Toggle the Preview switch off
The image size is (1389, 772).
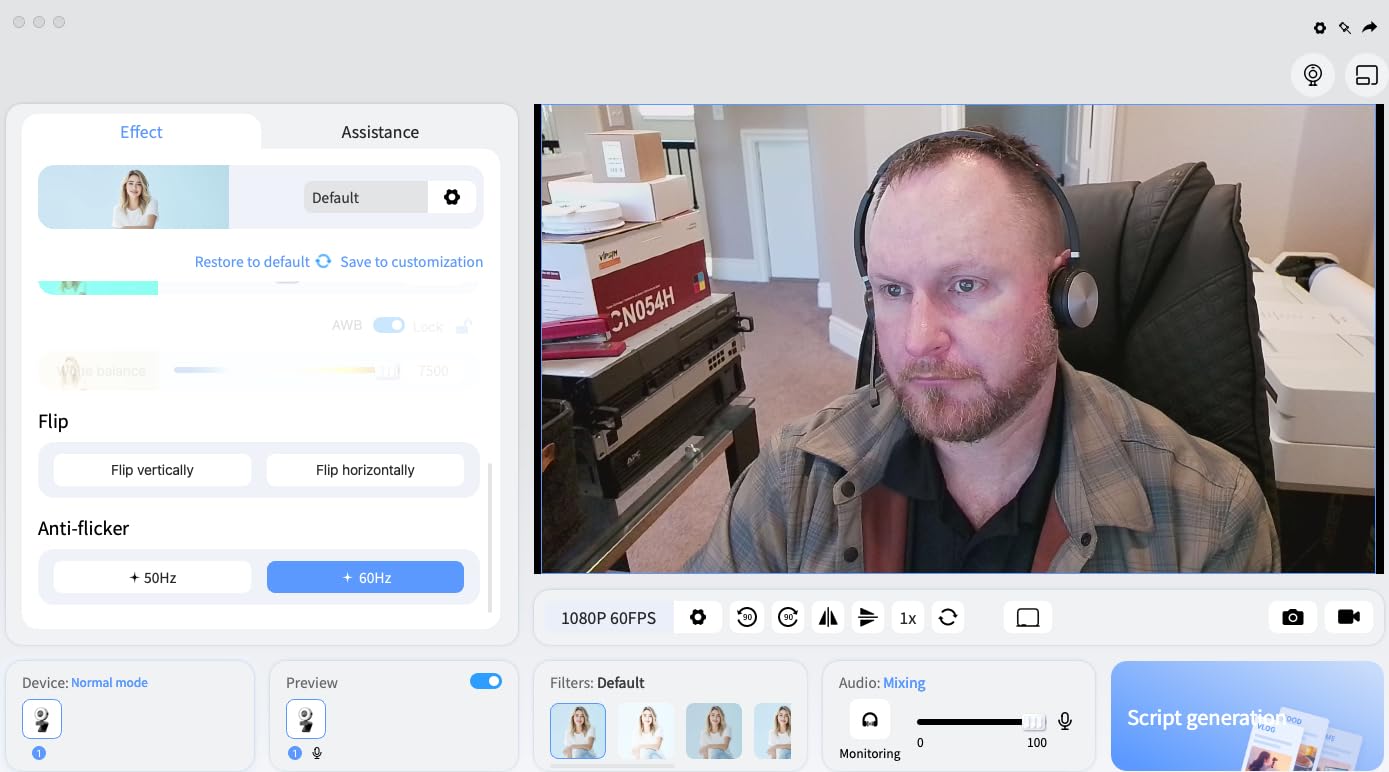pyautogui.click(x=486, y=681)
